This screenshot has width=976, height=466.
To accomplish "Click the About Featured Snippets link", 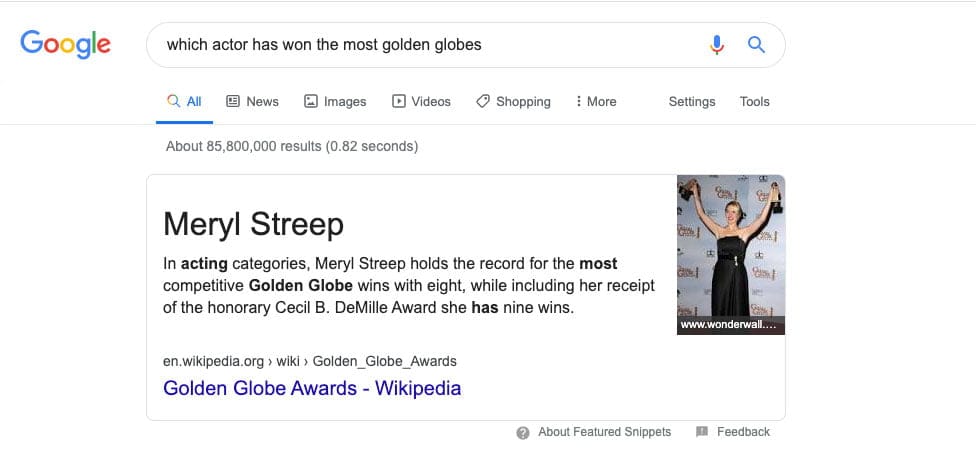I will click(x=604, y=432).
